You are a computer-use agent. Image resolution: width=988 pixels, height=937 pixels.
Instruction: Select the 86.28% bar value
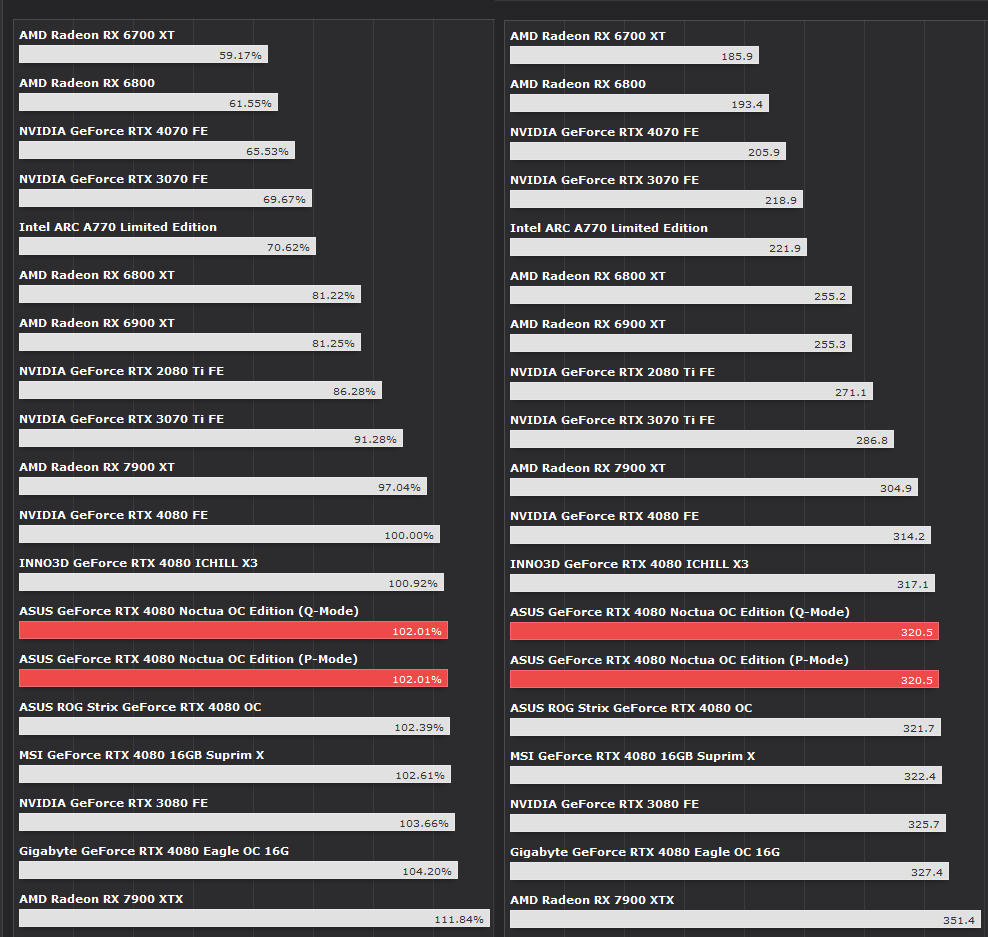tap(354, 391)
